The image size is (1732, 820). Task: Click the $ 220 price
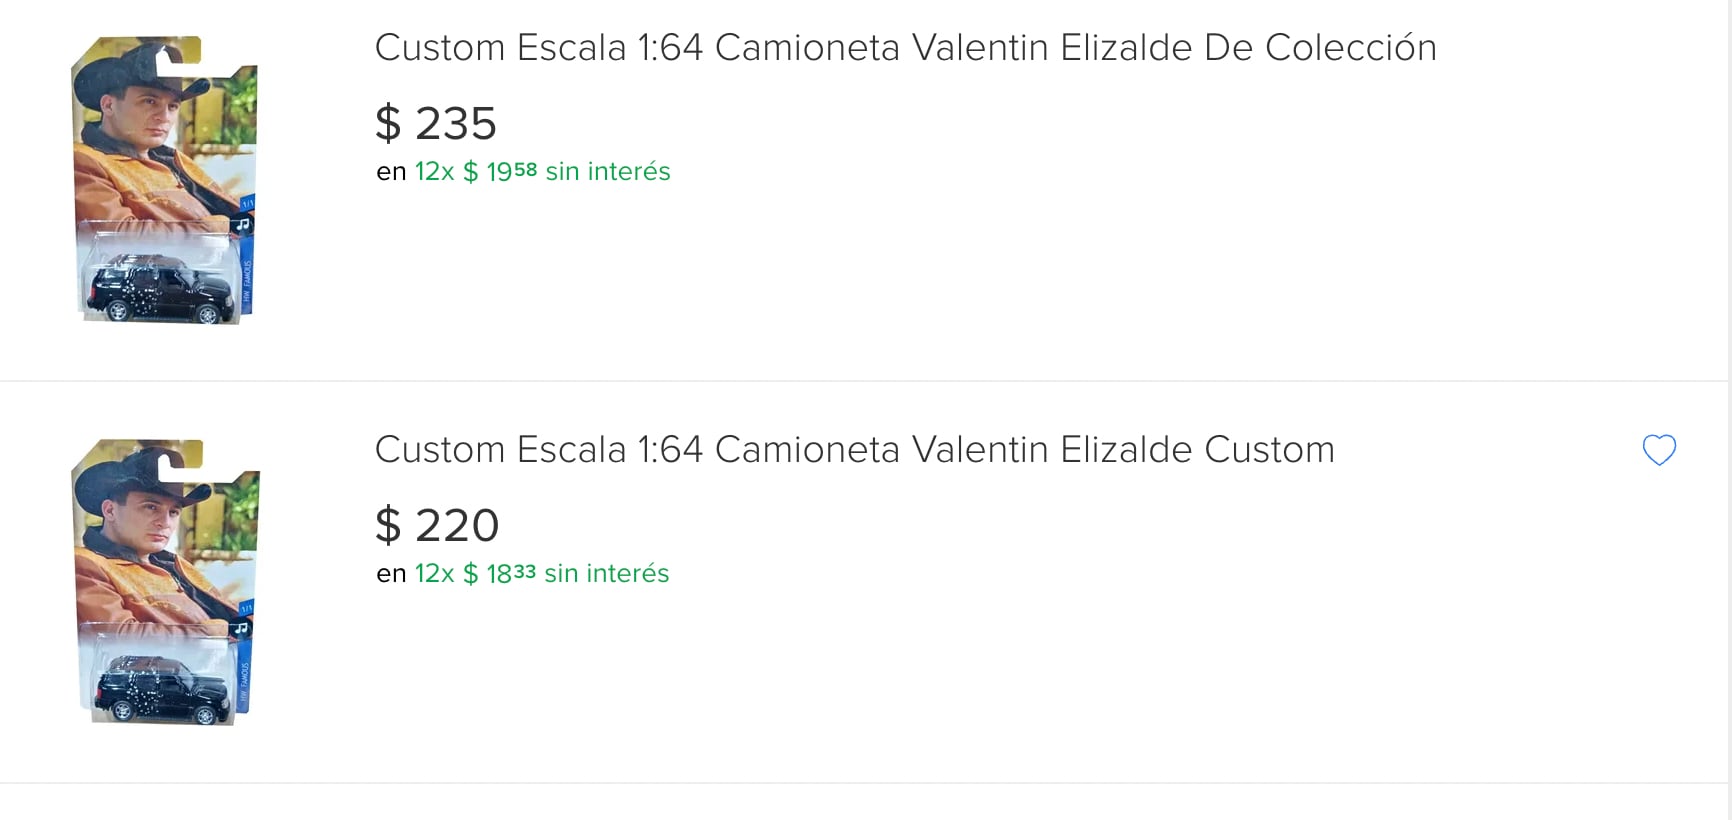[x=437, y=525]
